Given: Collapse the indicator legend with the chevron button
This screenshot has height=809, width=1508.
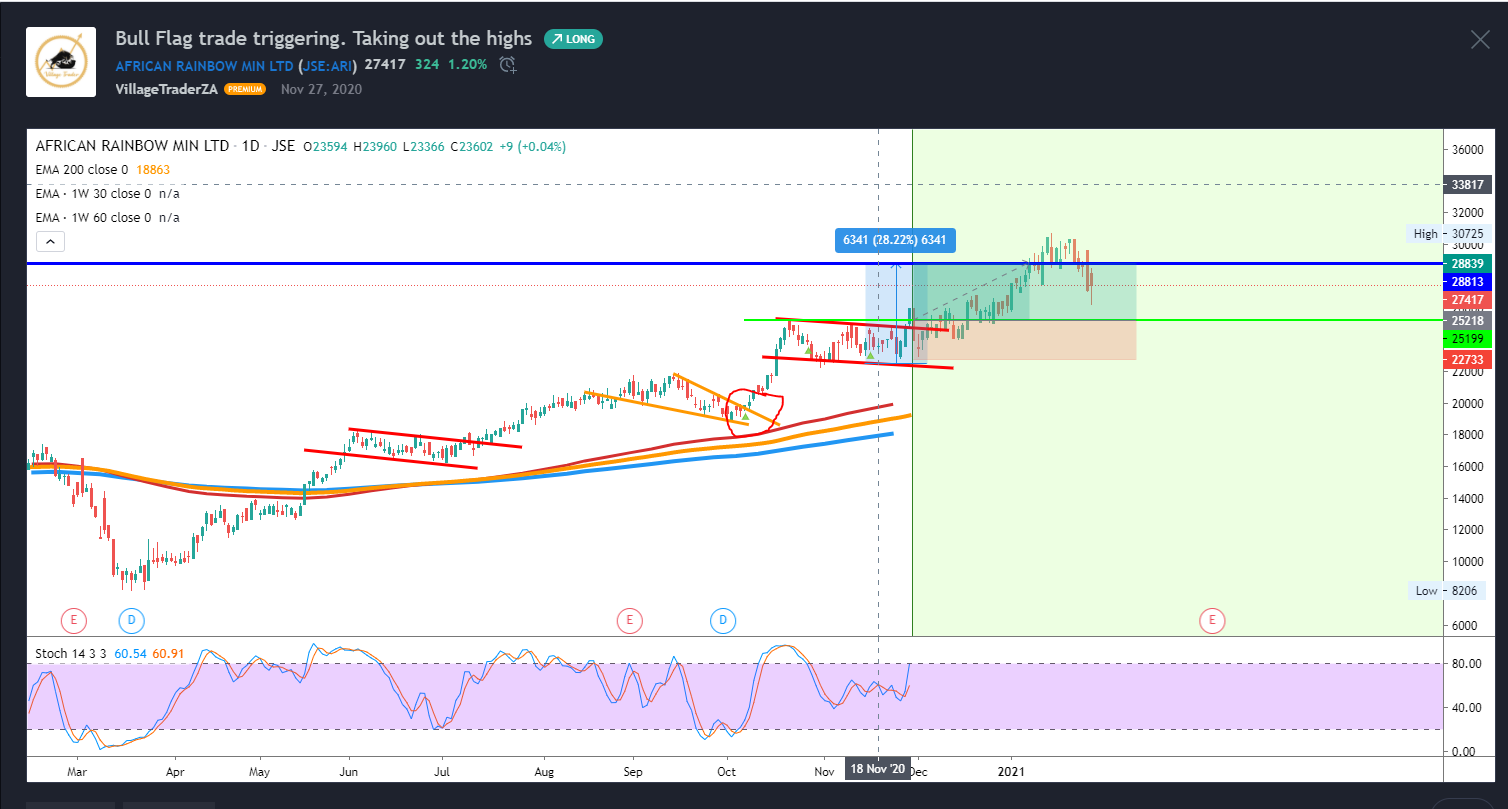Looking at the screenshot, I should point(50,241).
